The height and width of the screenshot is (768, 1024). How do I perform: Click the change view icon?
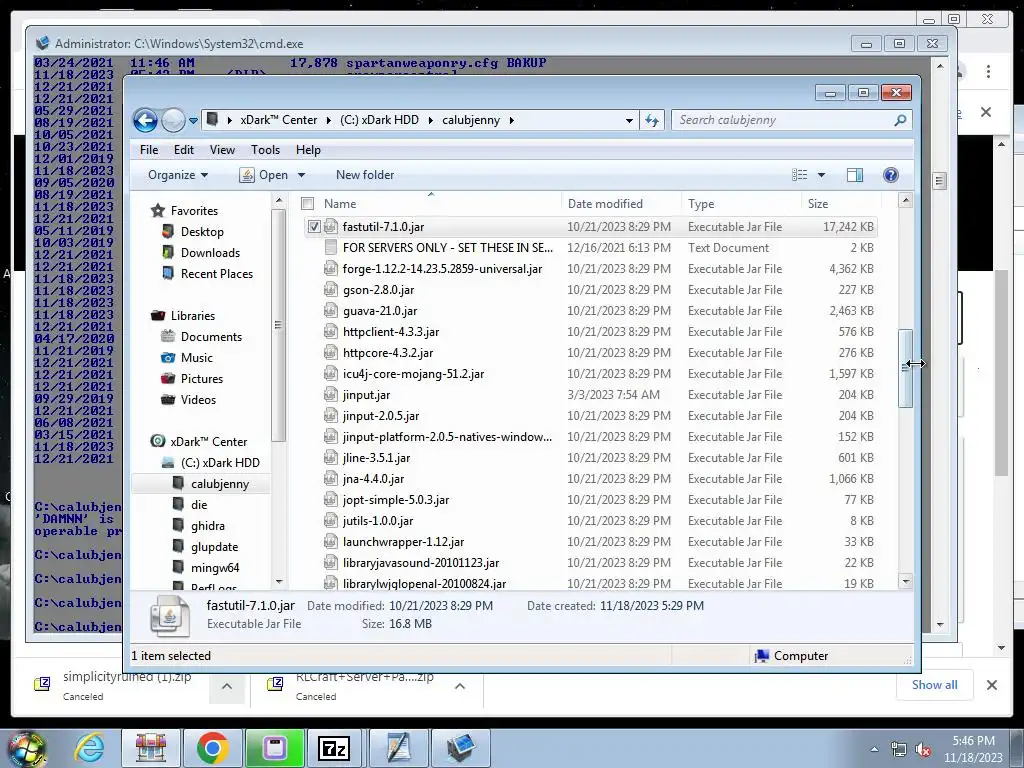tap(799, 175)
